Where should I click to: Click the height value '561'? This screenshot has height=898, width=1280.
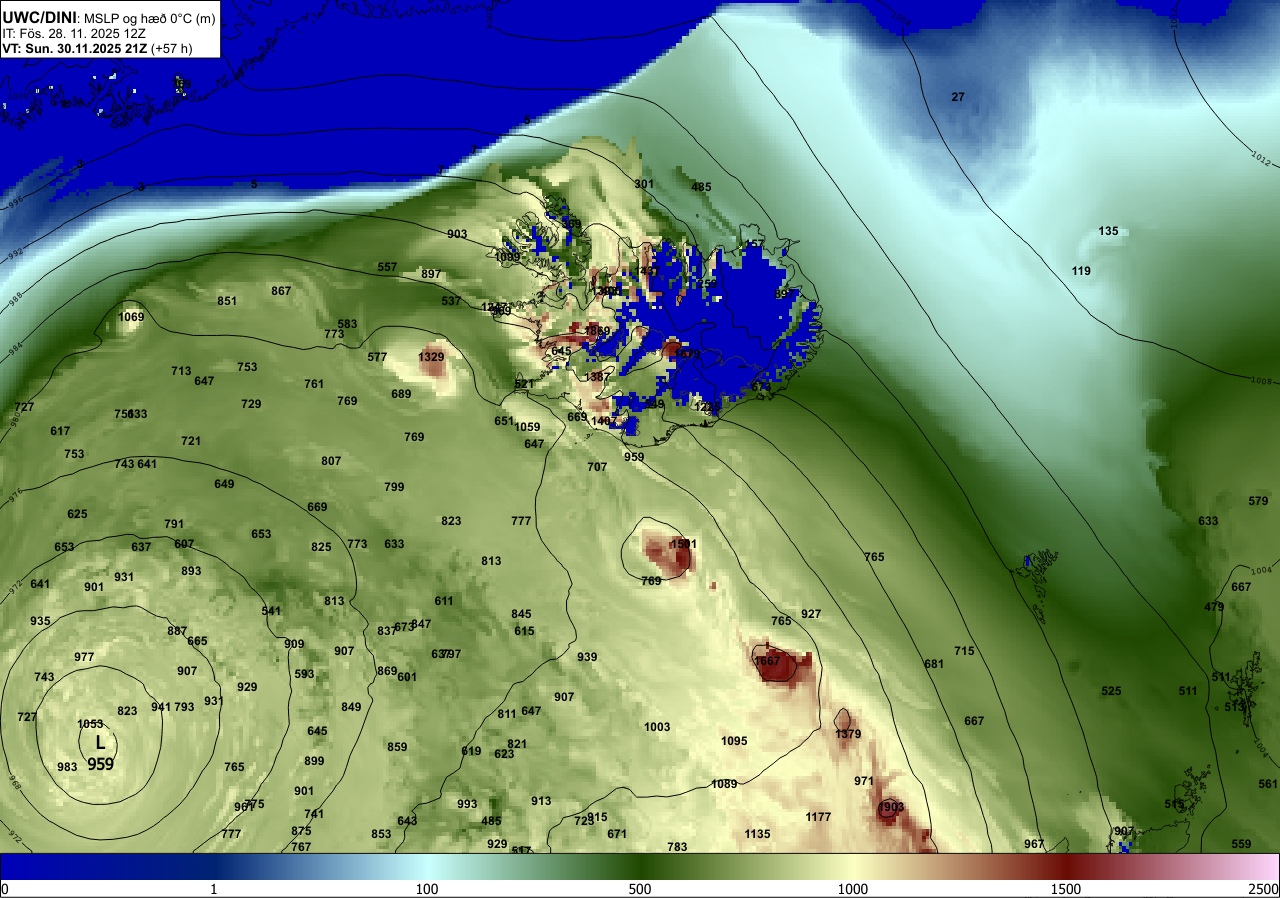(x=1268, y=784)
